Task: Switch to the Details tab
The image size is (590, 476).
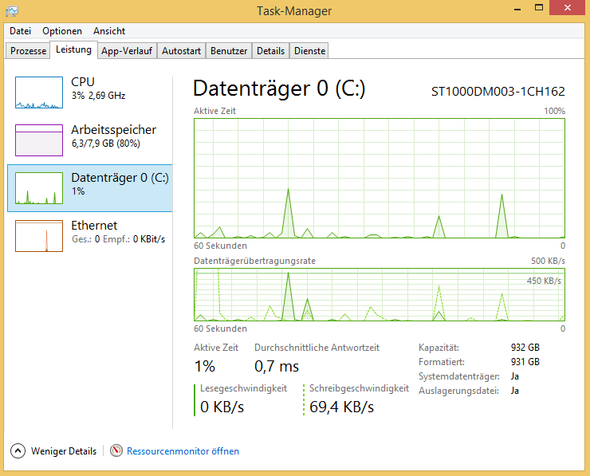Action: tap(270, 51)
